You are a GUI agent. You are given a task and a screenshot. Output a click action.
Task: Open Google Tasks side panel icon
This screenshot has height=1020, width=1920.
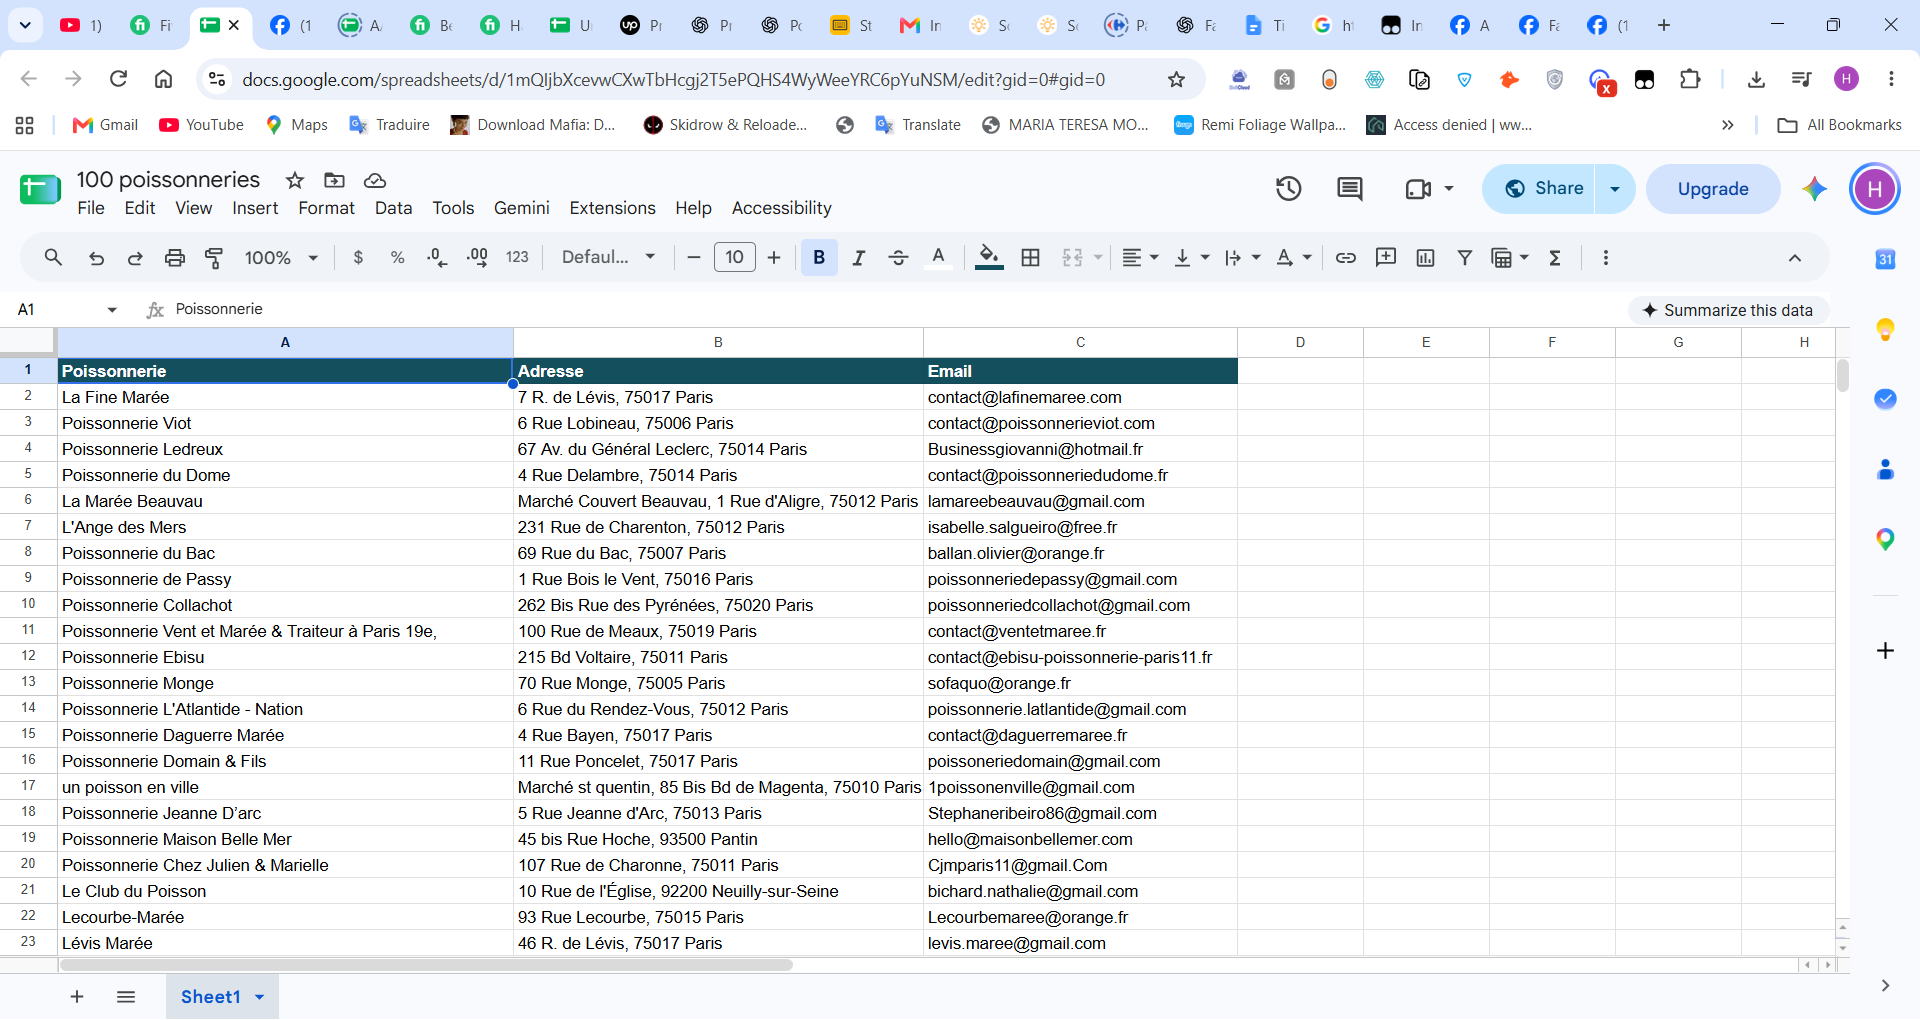tap(1885, 399)
